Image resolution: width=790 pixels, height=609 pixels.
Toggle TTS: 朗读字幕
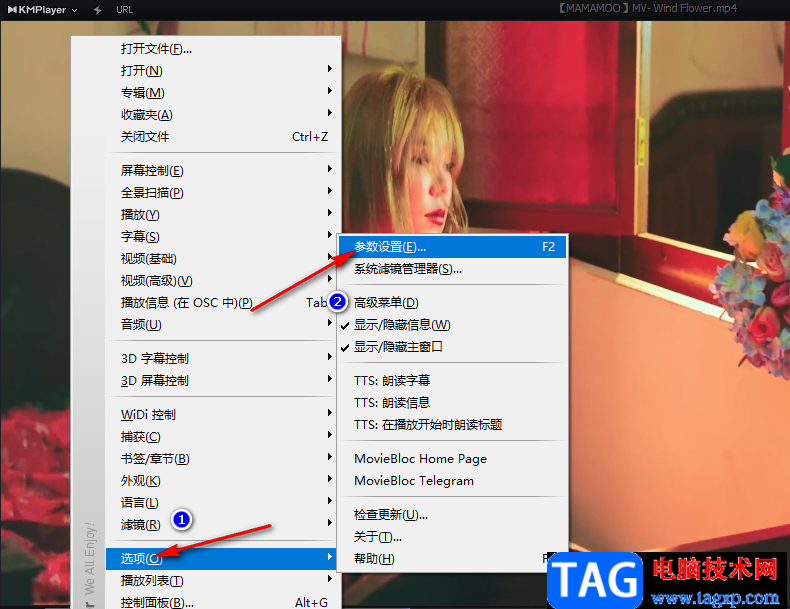pos(452,381)
